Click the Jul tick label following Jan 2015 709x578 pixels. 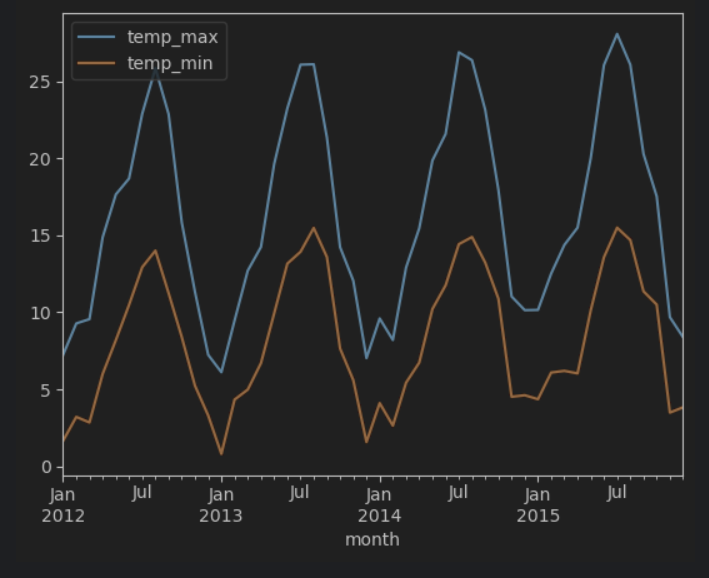click(617, 493)
